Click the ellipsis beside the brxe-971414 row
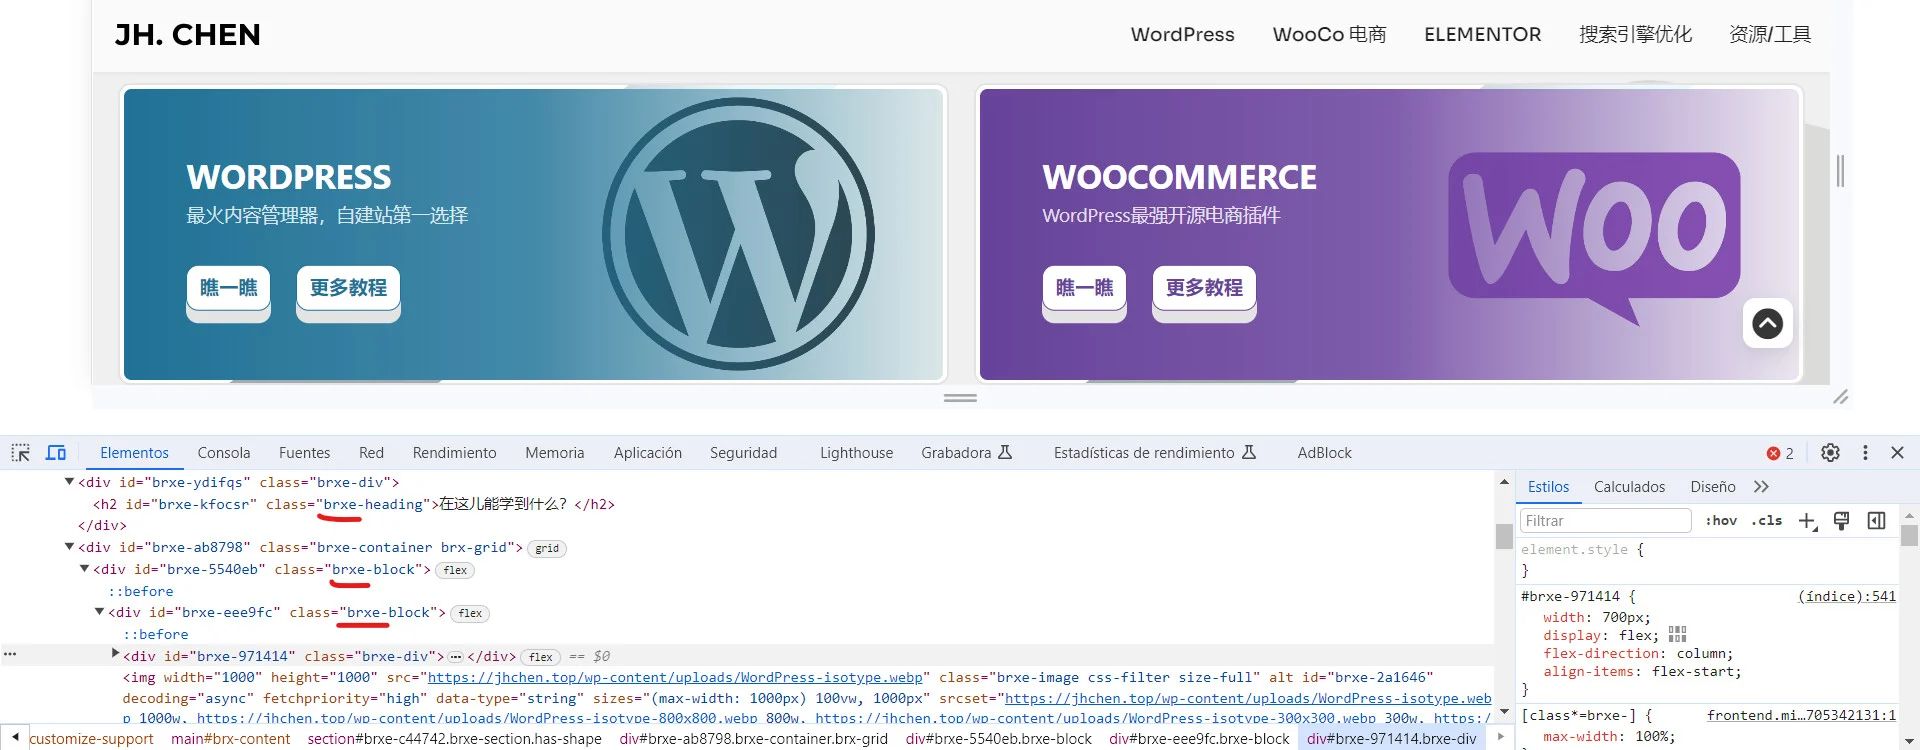 pos(10,655)
